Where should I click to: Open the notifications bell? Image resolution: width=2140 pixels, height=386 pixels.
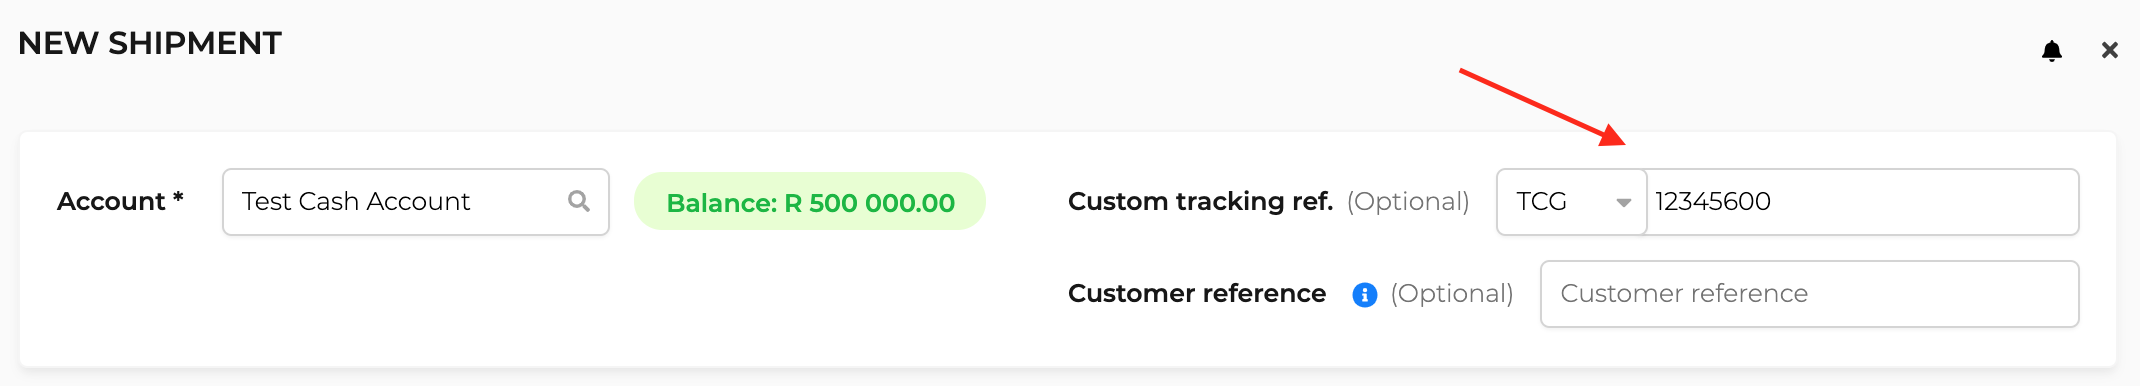2051,51
